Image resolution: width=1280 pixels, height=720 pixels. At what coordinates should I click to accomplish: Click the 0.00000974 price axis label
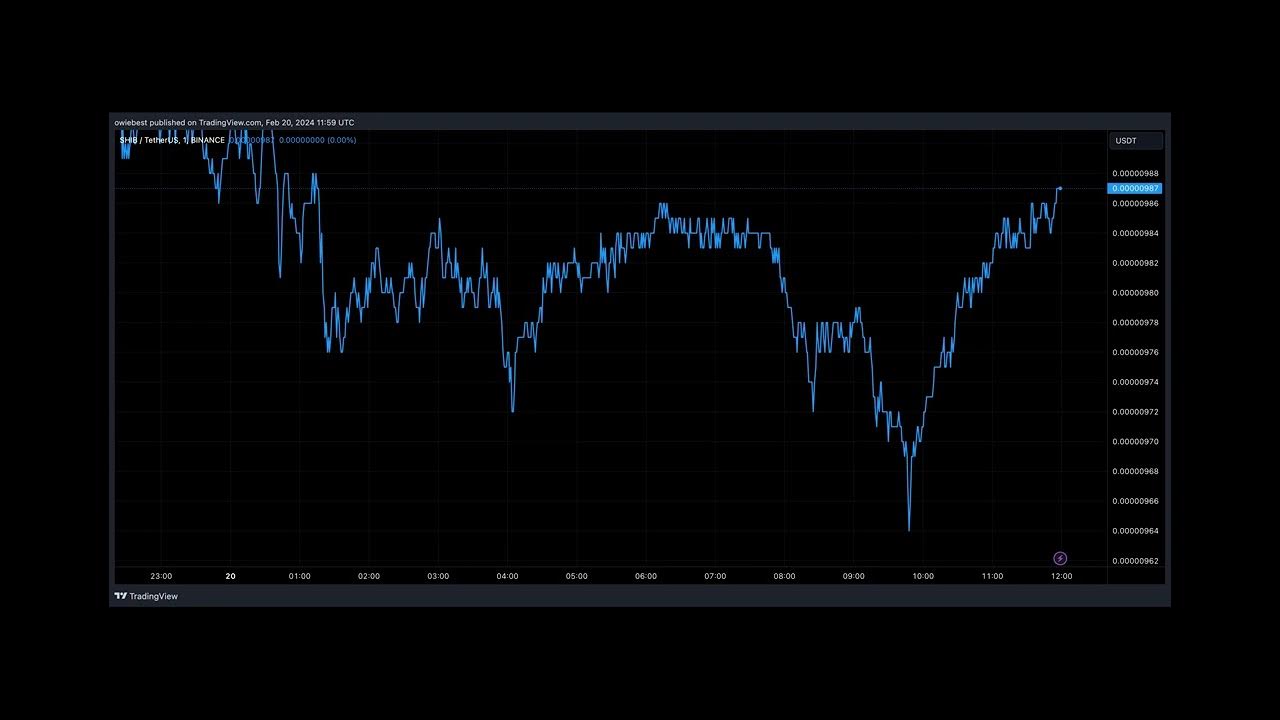[1135, 382]
